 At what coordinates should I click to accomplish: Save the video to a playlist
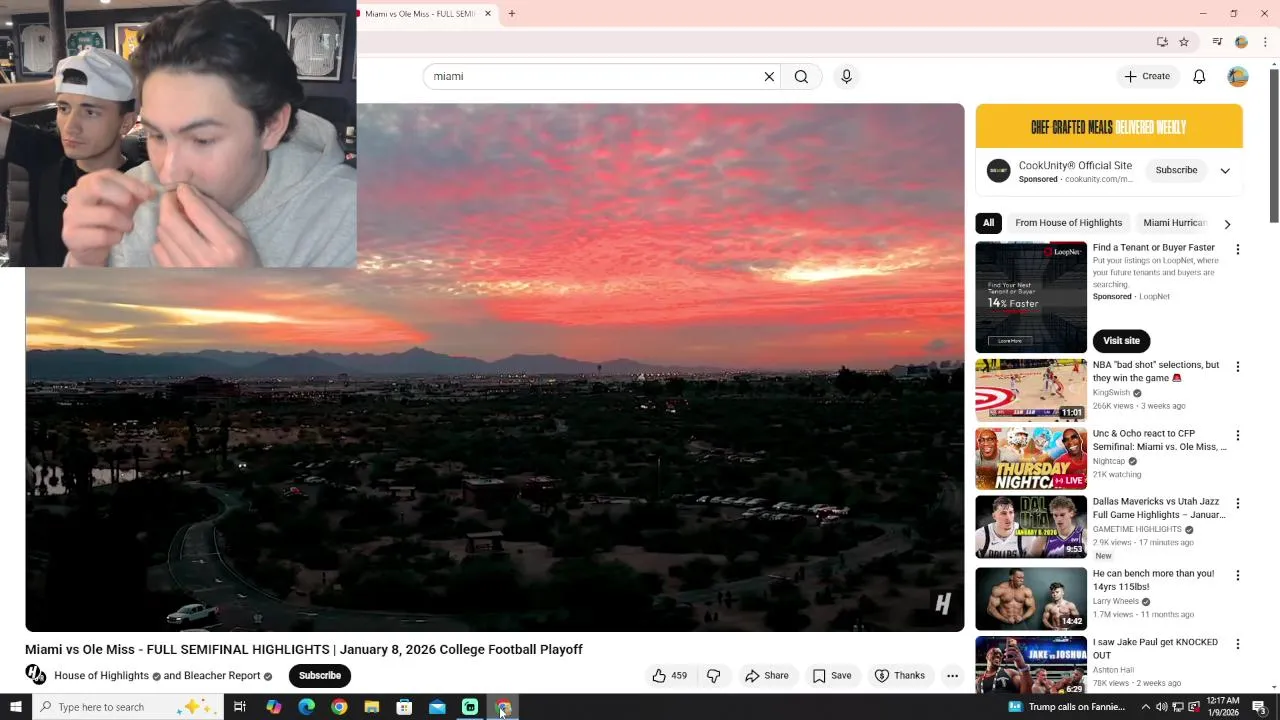click(x=832, y=676)
